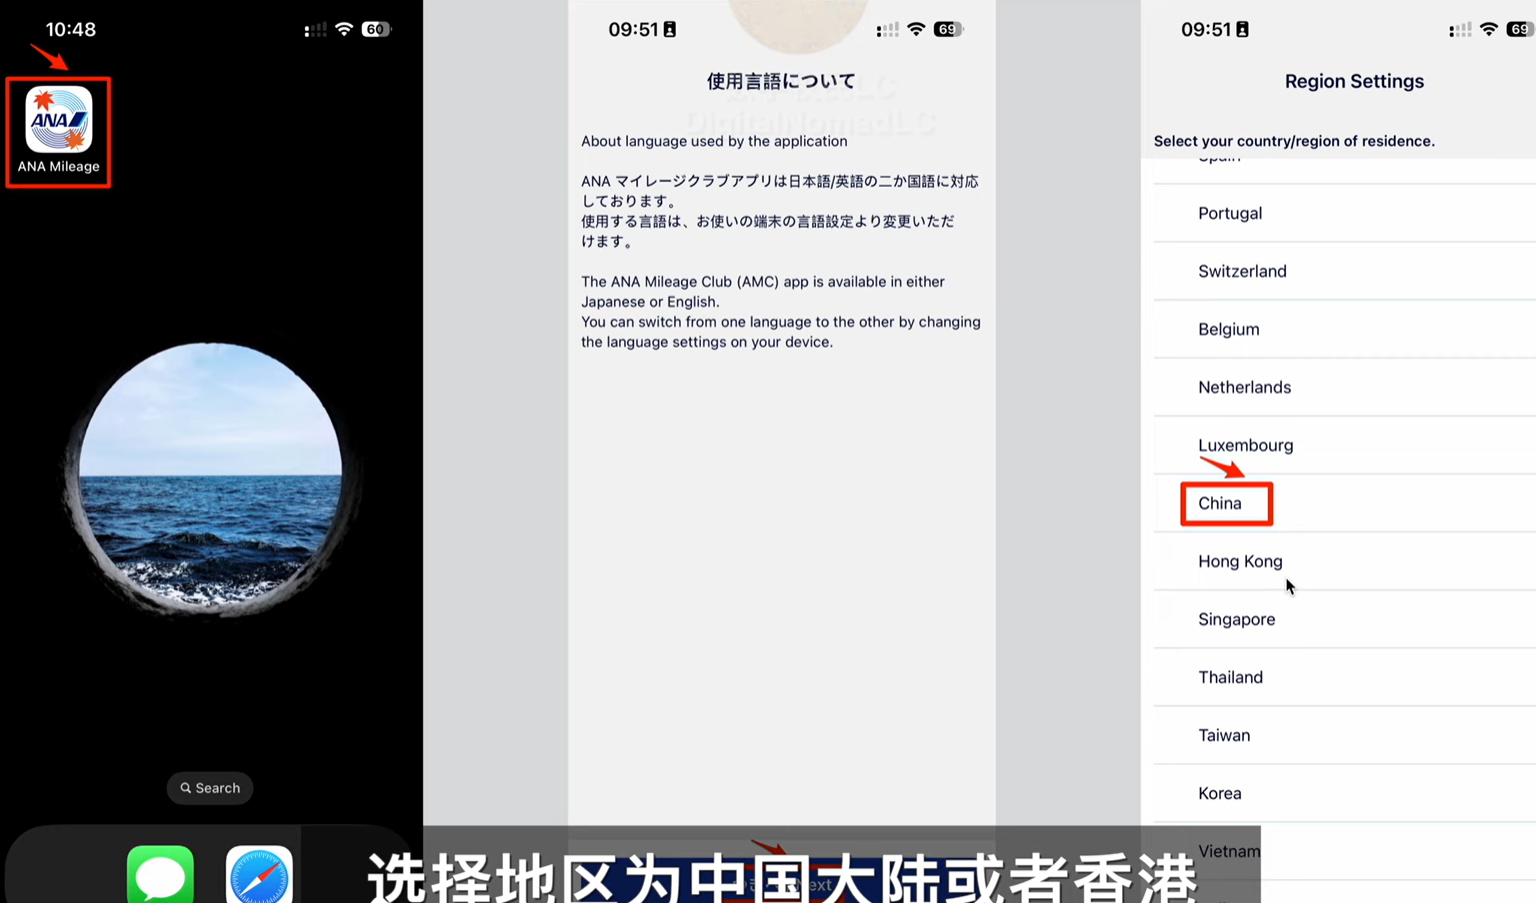Tap the battery indicator on the language info screen

[x=948, y=29]
